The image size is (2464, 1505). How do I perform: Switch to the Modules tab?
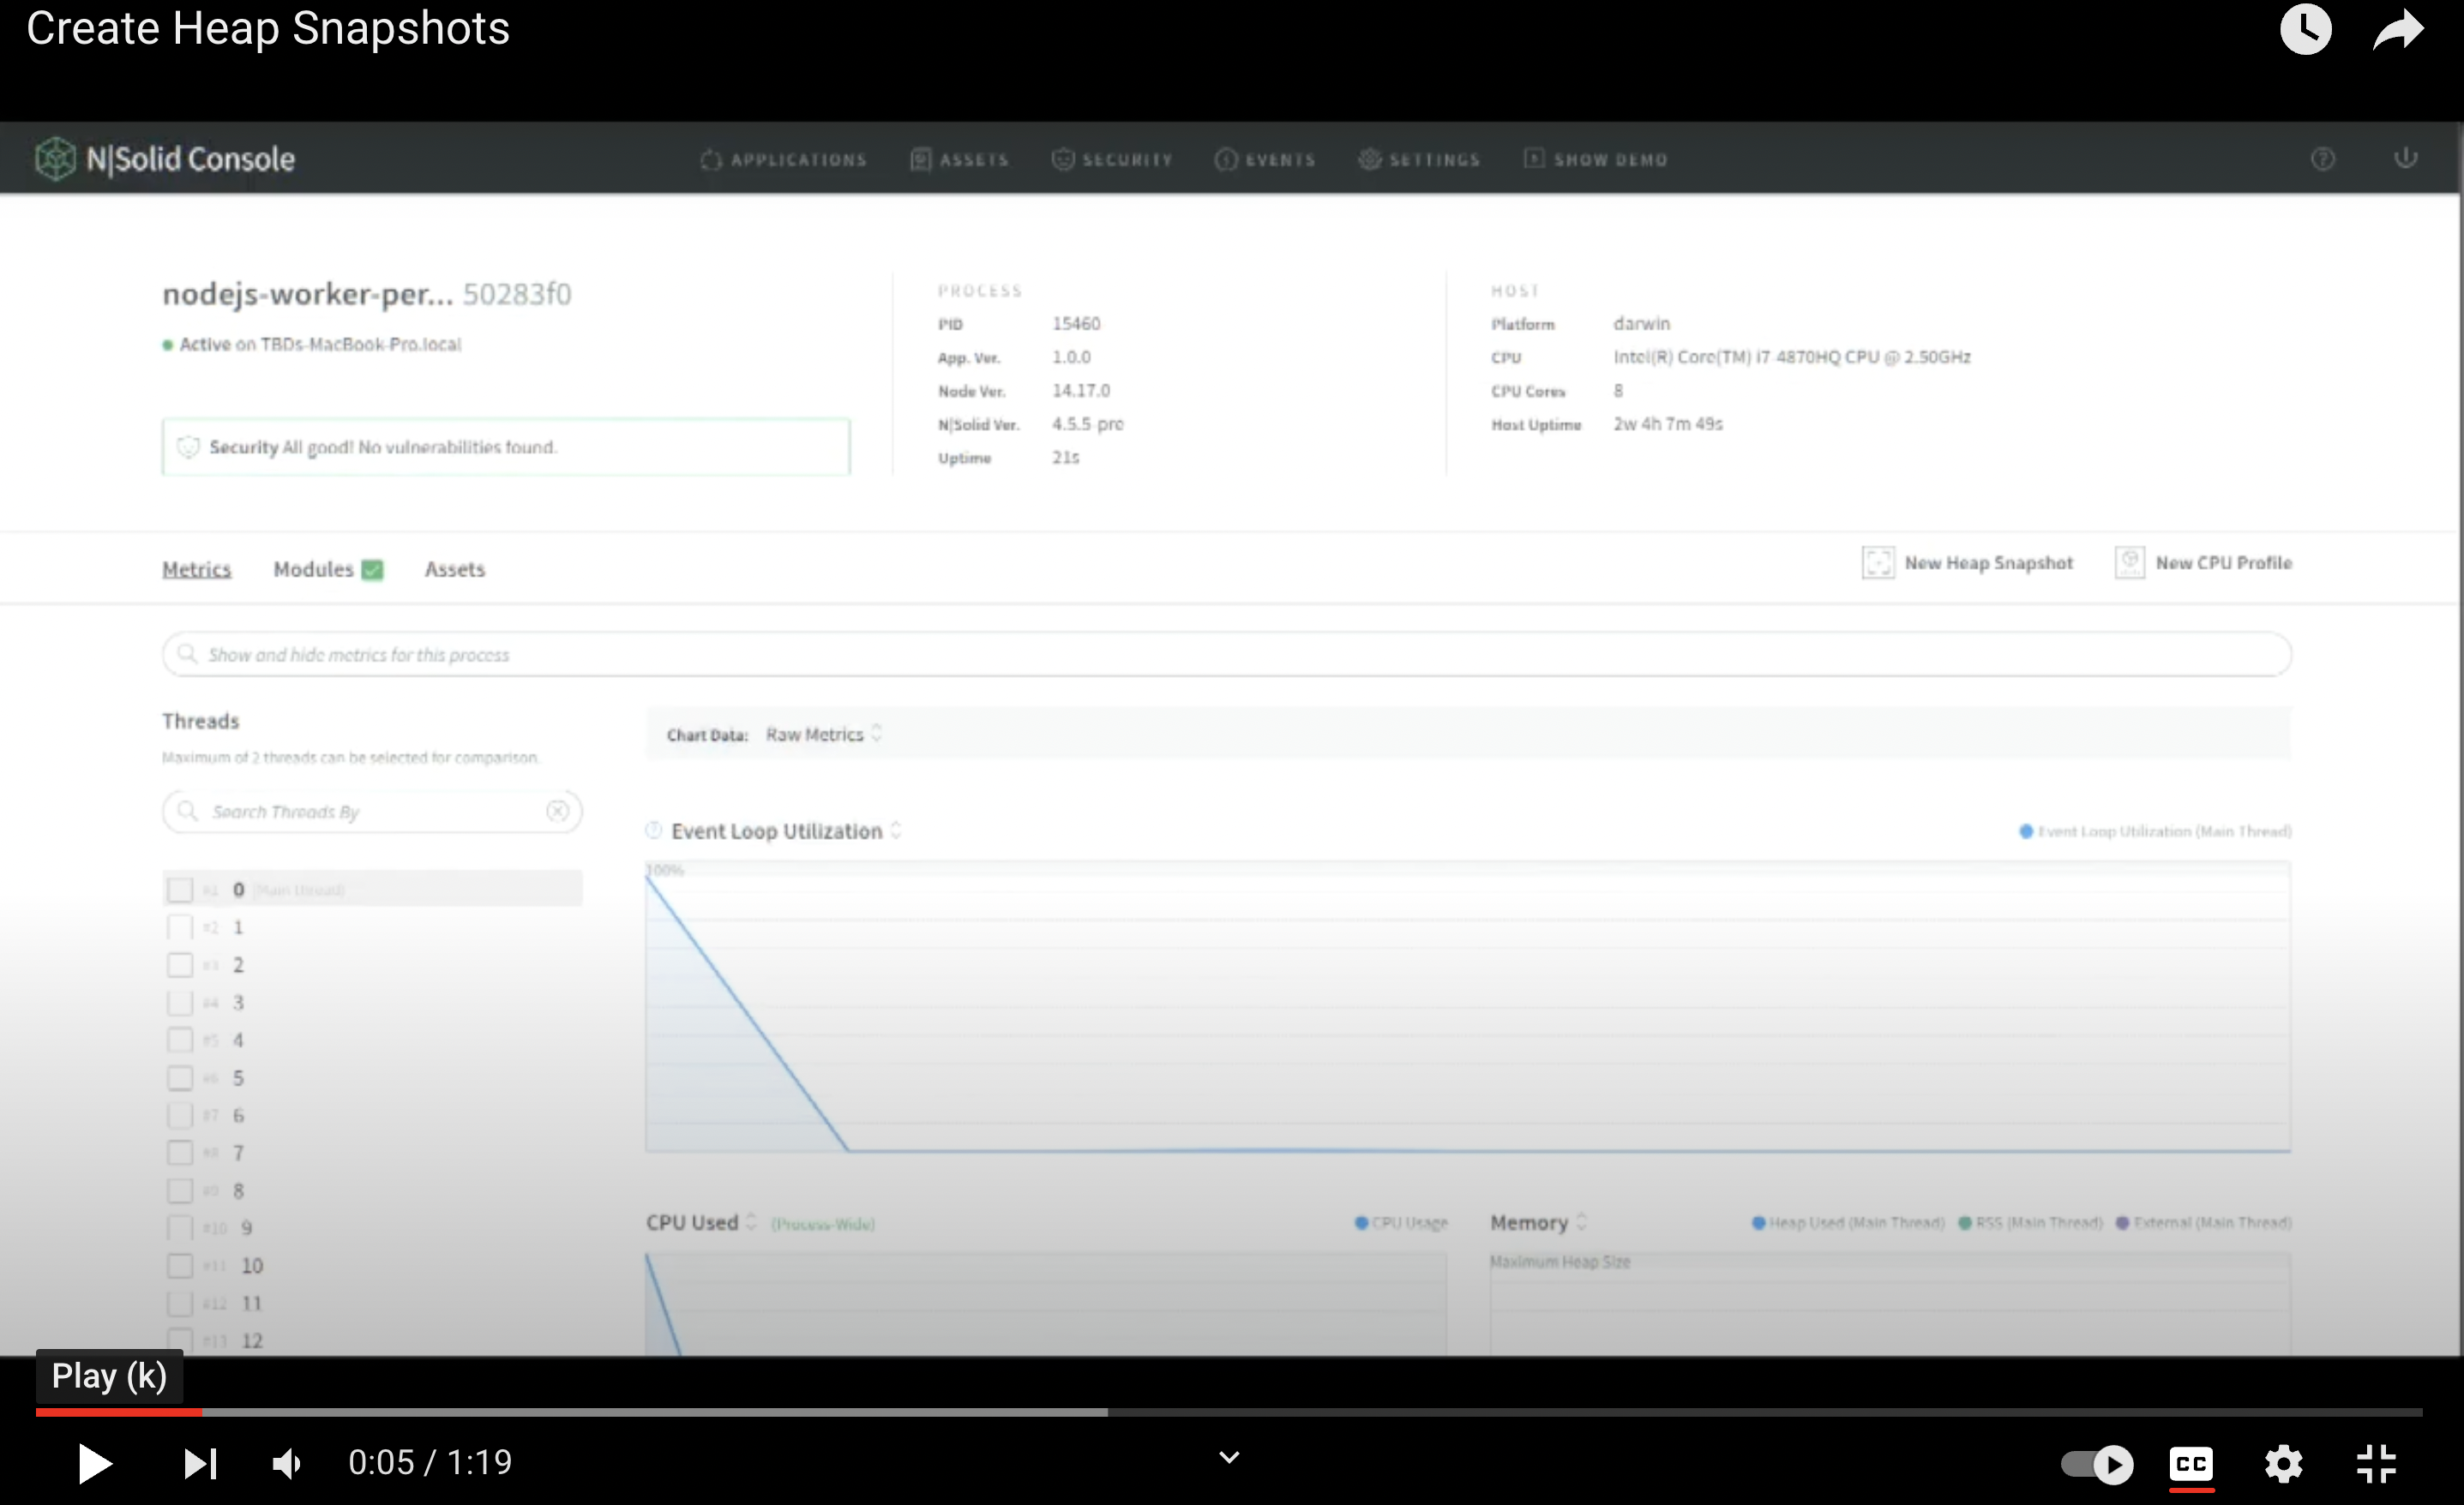click(x=314, y=569)
